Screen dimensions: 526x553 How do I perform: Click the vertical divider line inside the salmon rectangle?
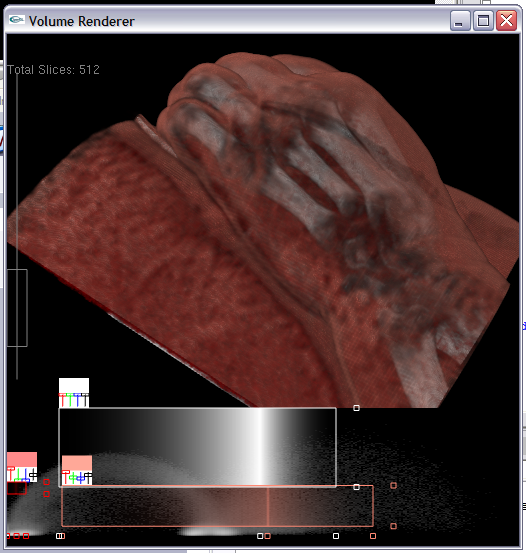[x=268, y=506]
